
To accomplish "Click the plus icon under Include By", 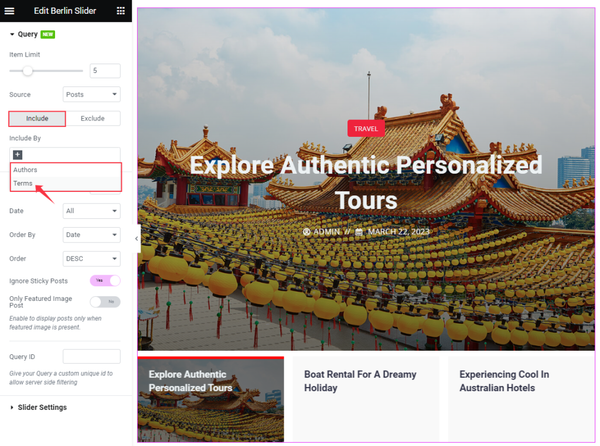I will tap(18, 155).
